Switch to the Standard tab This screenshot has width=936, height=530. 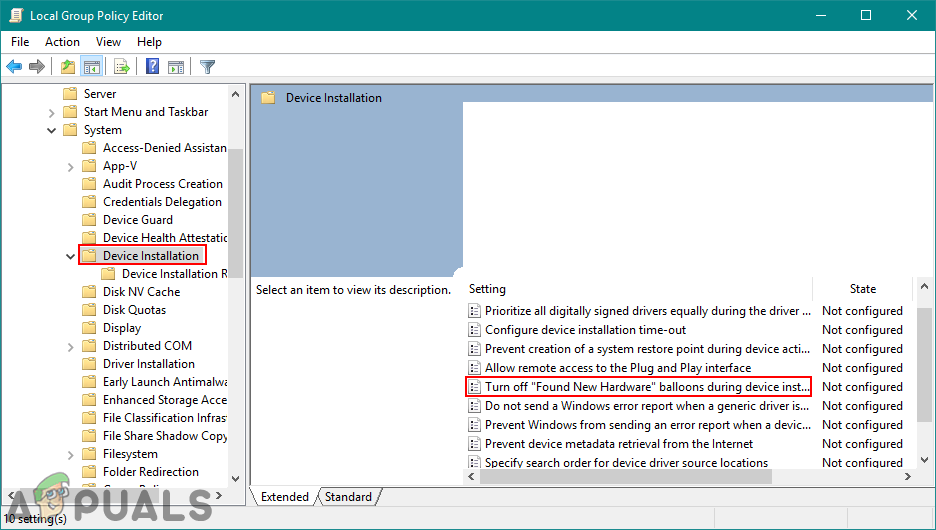[348, 497]
